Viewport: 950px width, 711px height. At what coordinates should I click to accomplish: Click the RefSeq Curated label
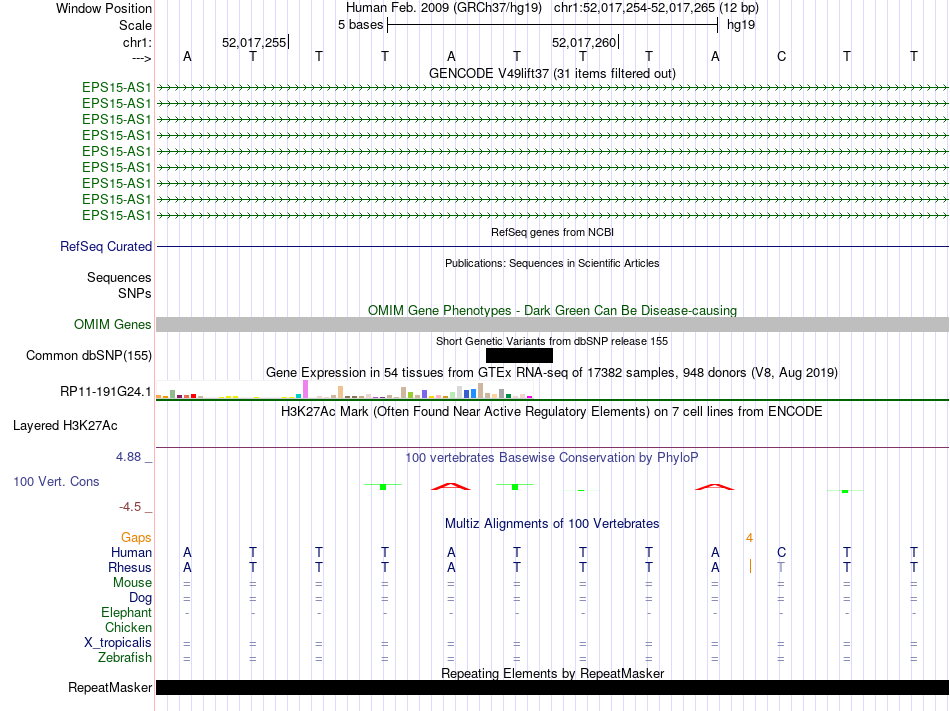pyautogui.click(x=106, y=246)
